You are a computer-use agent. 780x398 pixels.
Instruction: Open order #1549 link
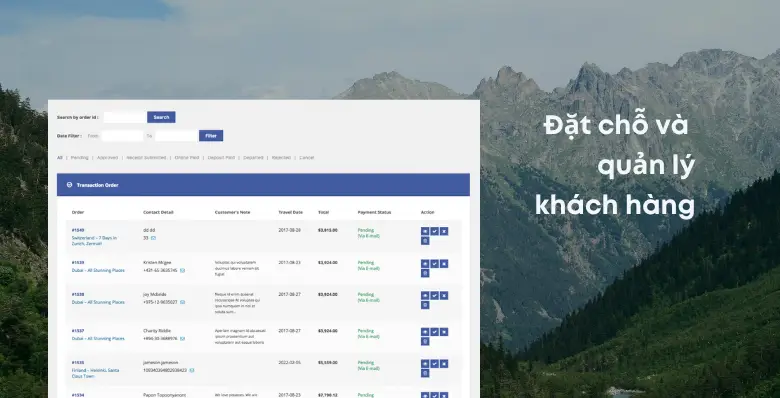(x=78, y=230)
